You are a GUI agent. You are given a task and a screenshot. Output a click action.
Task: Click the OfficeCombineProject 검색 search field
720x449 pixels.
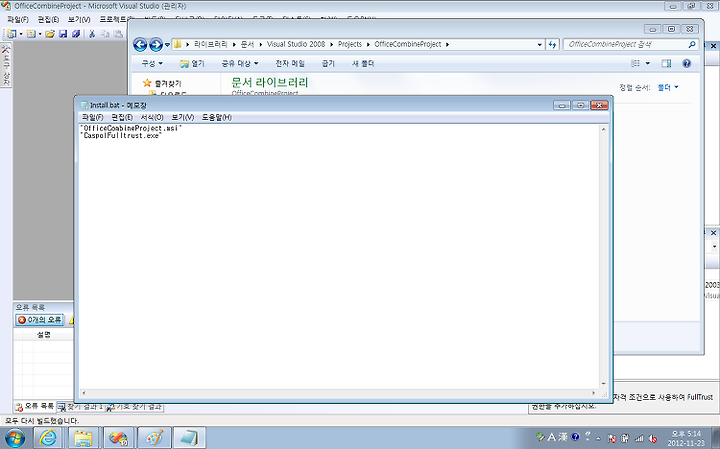tap(625, 44)
